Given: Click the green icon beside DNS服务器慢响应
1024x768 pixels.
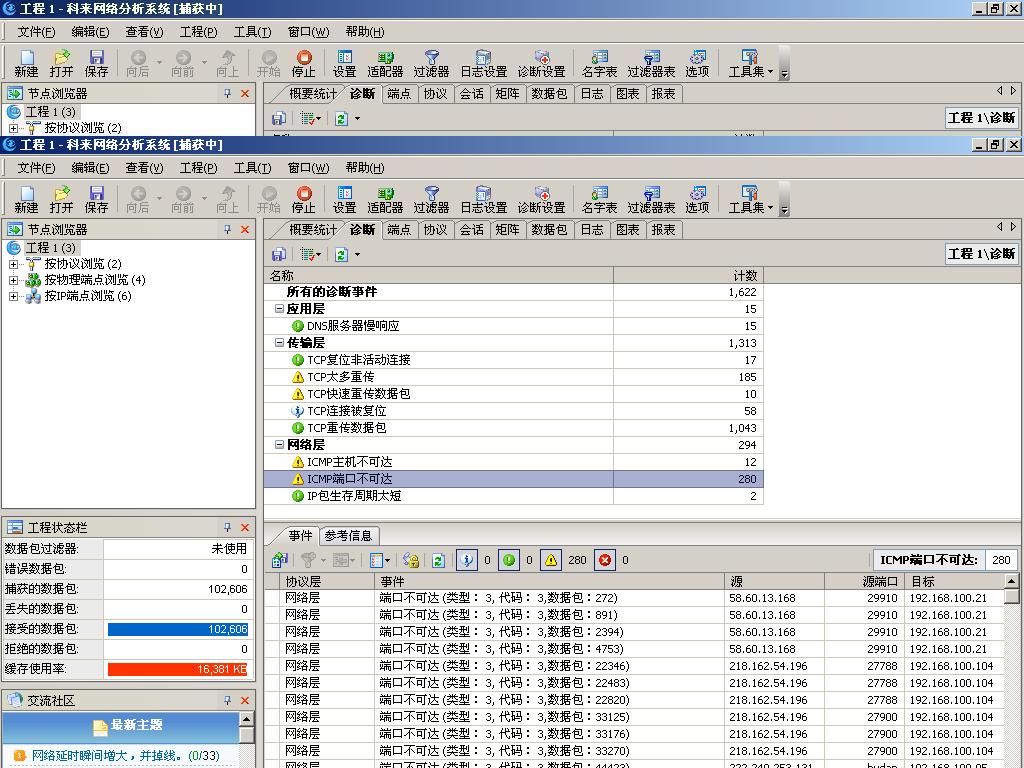Looking at the screenshot, I should pos(297,326).
